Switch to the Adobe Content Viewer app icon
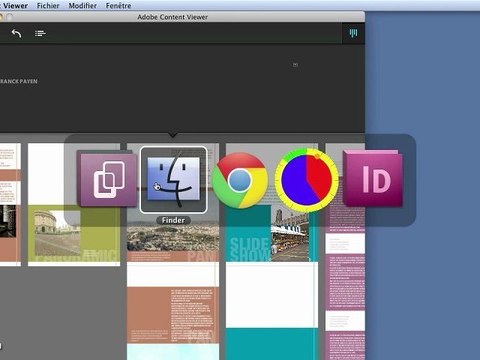Viewport: 480px width, 360px height. [107, 178]
